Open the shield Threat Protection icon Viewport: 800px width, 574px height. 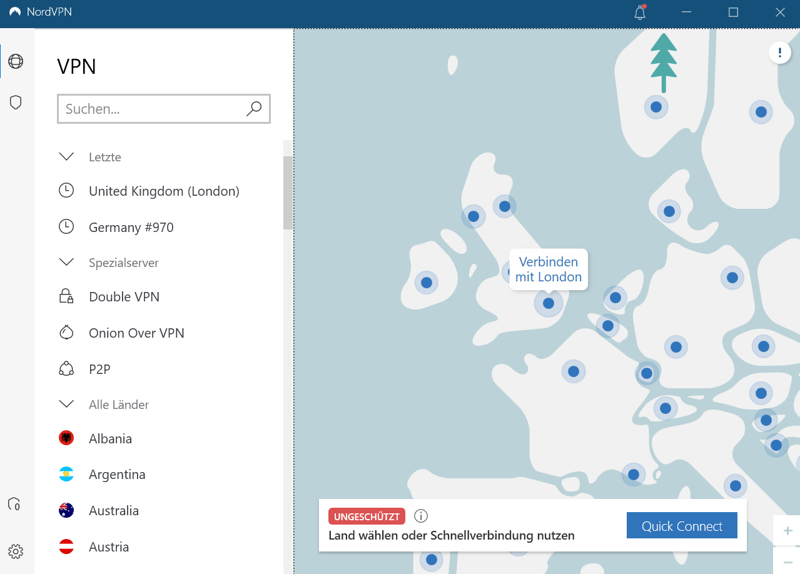[x=16, y=103]
